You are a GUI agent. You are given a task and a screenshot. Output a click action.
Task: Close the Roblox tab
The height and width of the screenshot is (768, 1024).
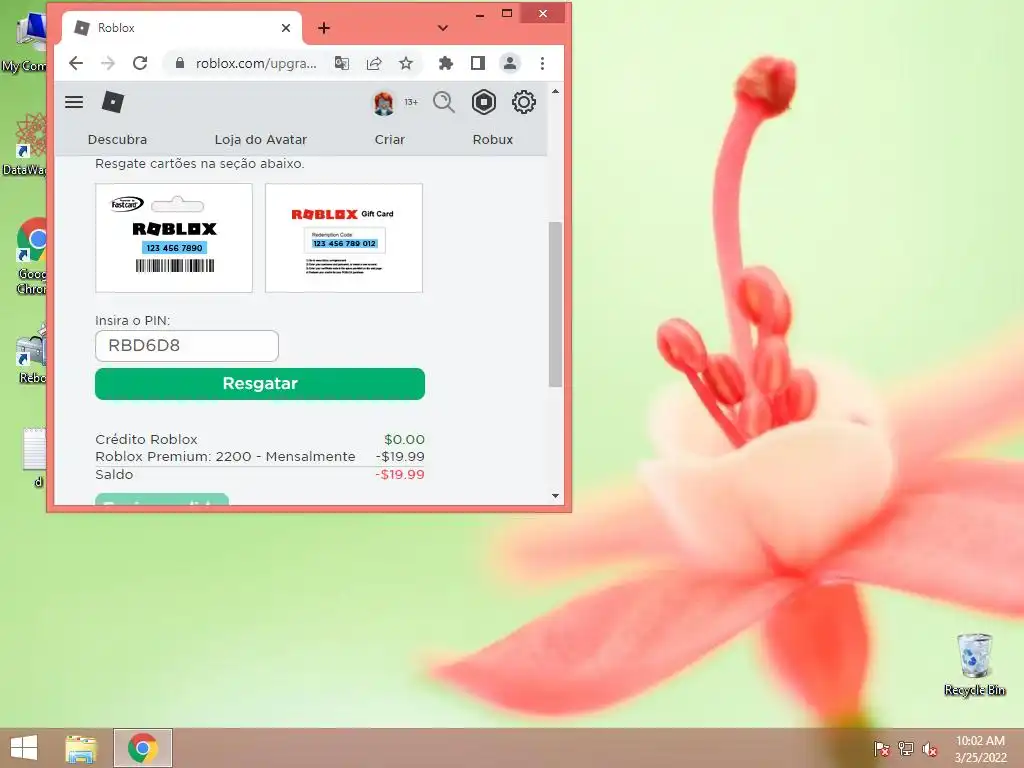click(x=286, y=28)
